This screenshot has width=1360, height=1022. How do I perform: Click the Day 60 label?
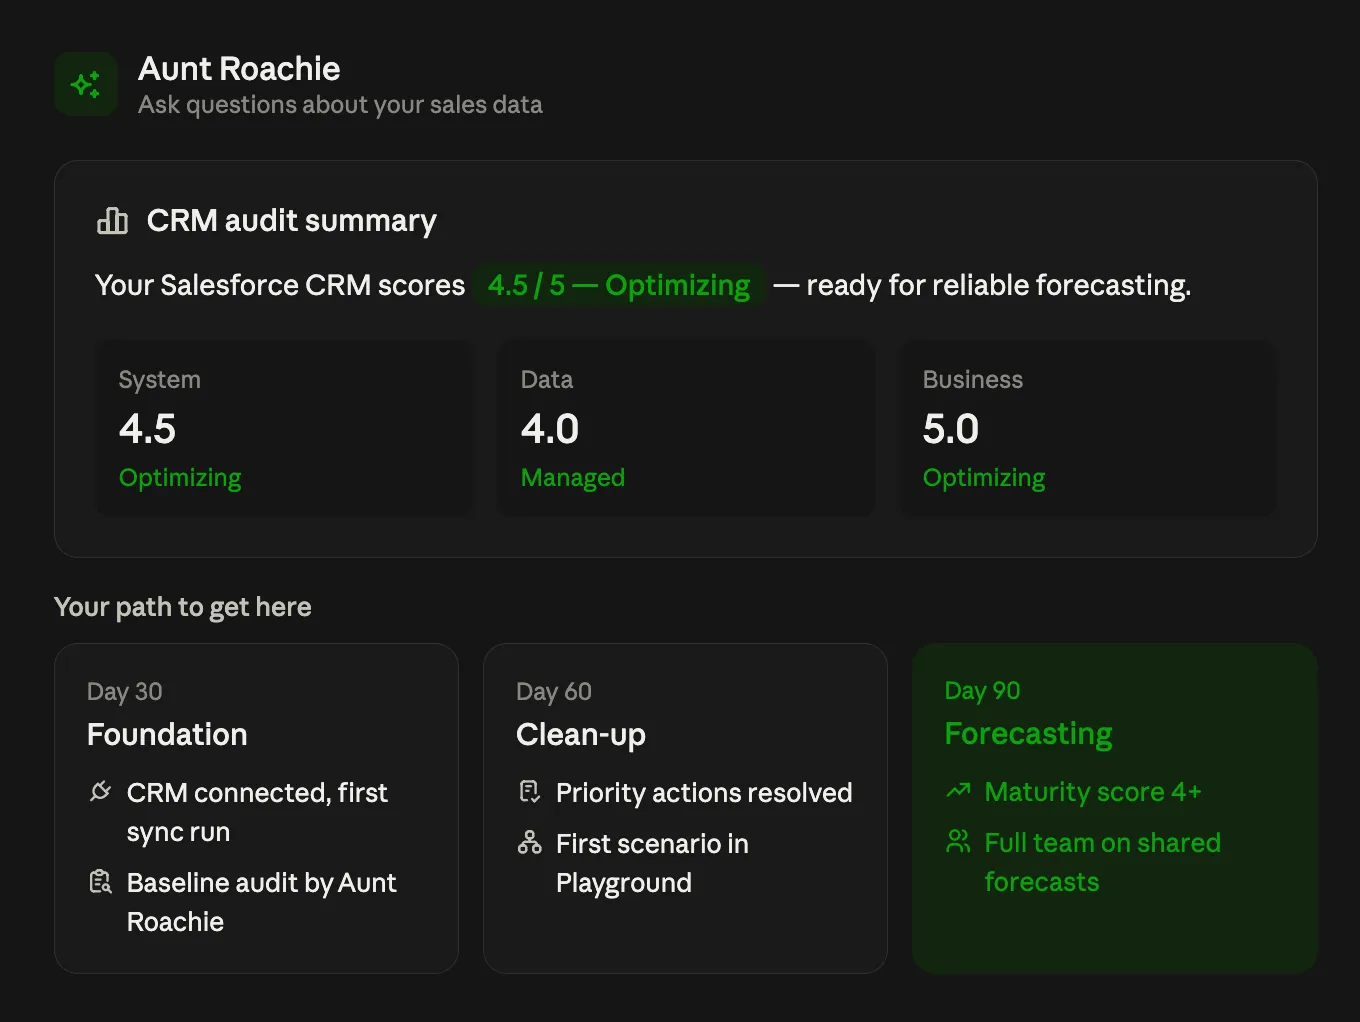pyautogui.click(x=554, y=692)
